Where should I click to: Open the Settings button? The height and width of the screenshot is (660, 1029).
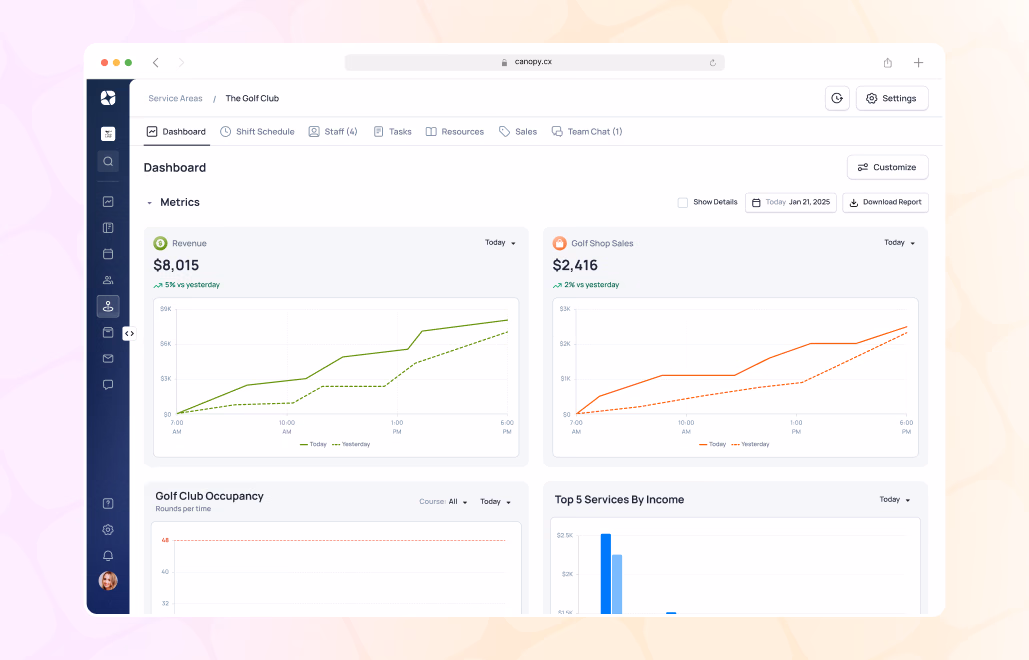pos(892,98)
